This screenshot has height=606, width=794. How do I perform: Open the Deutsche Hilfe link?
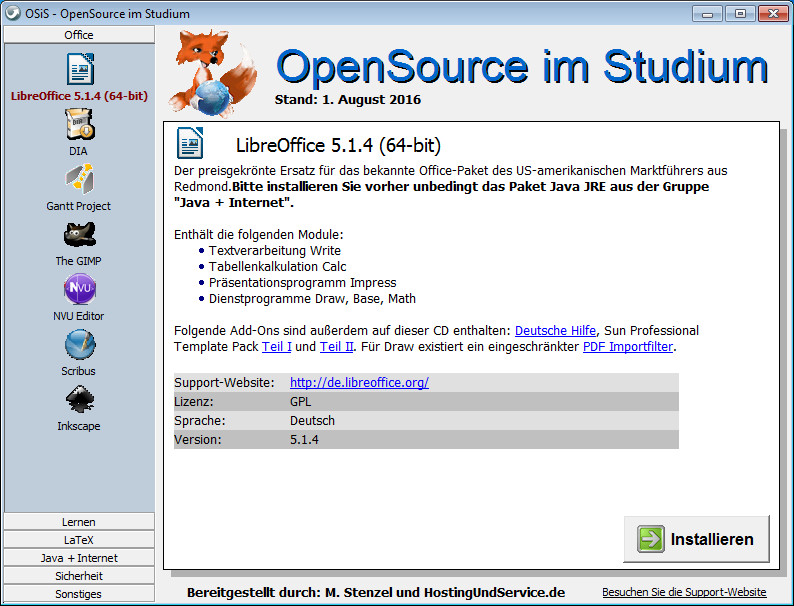(555, 331)
